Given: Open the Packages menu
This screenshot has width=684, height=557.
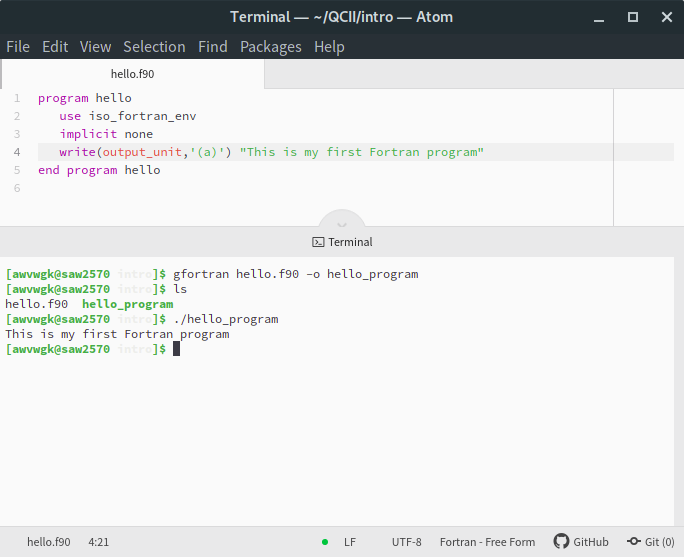Looking at the screenshot, I should (x=271, y=47).
